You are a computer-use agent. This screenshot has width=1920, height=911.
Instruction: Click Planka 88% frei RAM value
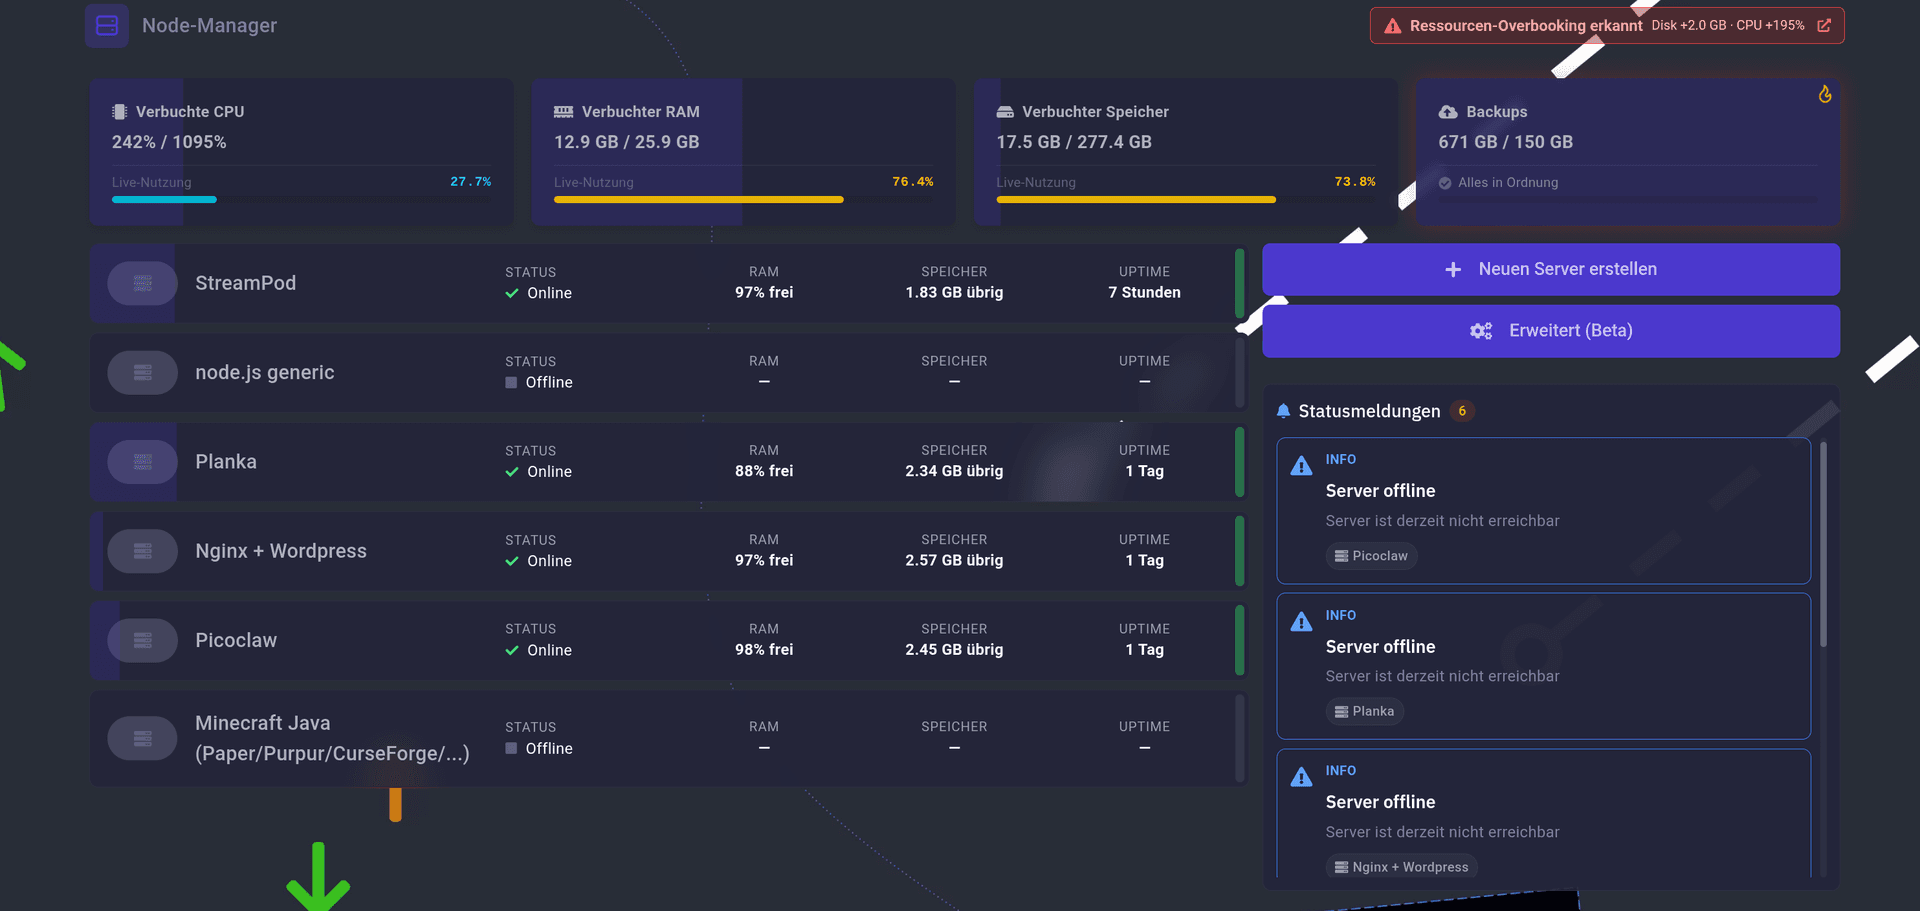click(x=764, y=471)
